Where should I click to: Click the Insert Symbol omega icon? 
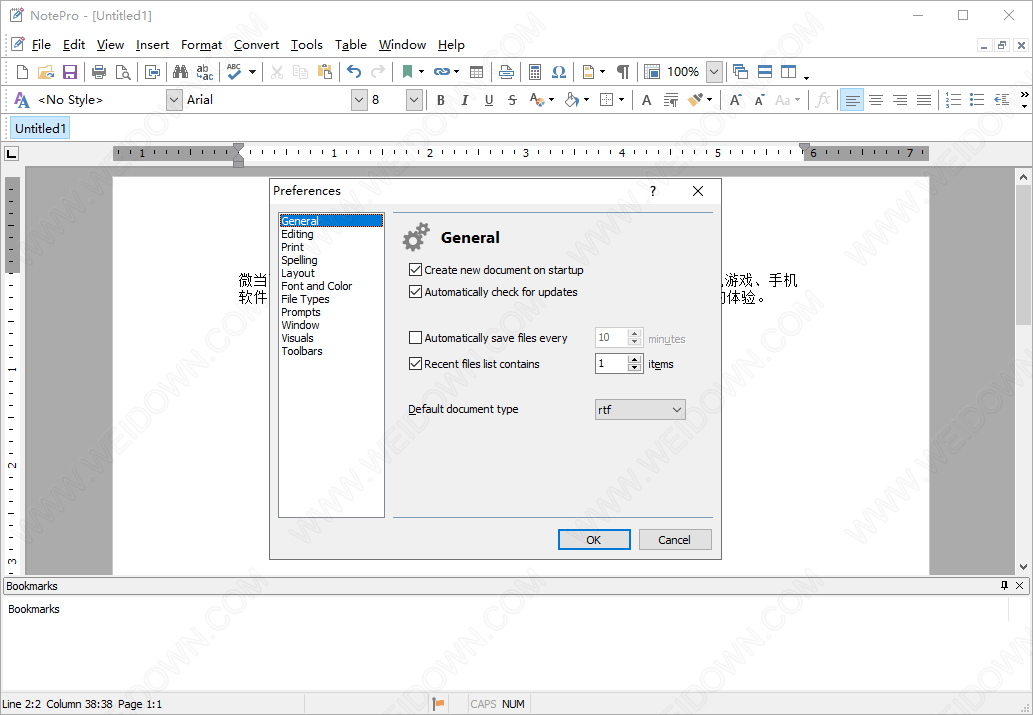559,72
